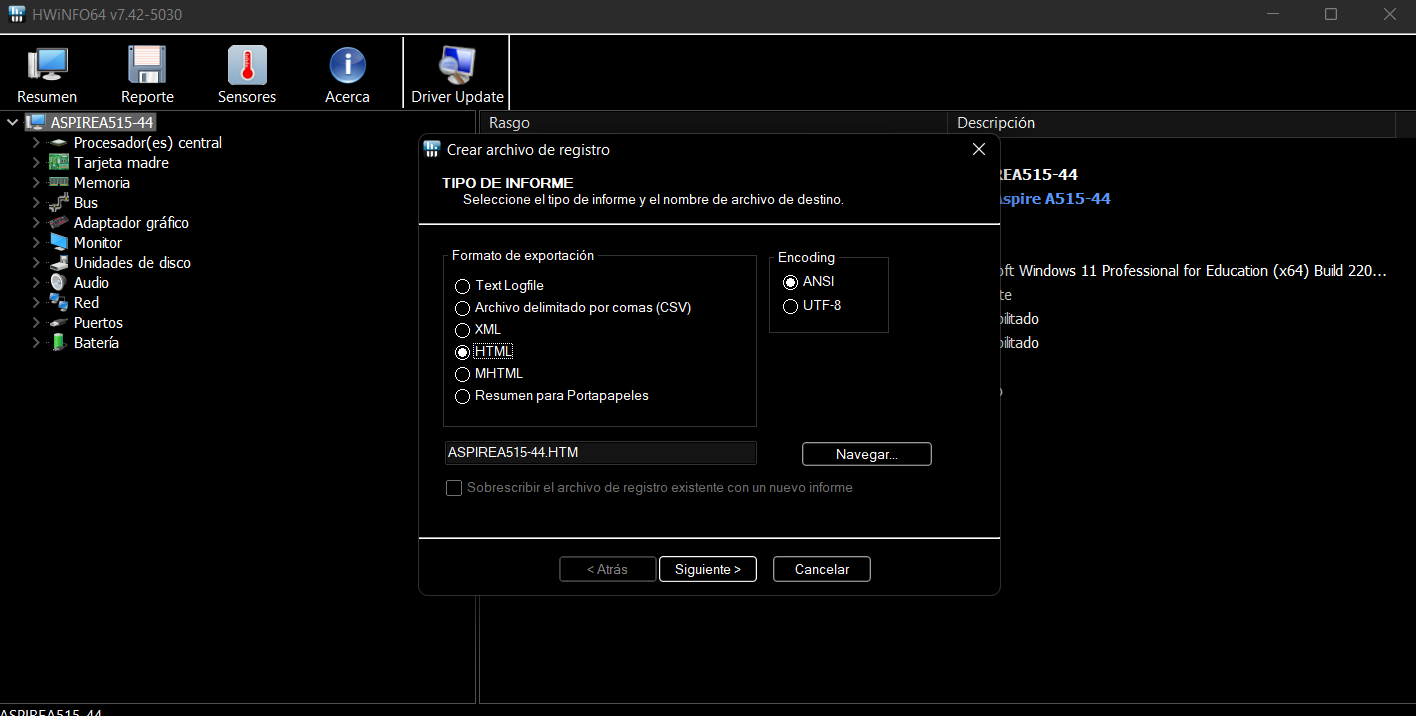Click the Tarjeta madre board icon
The height and width of the screenshot is (716, 1416).
click(x=59, y=163)
